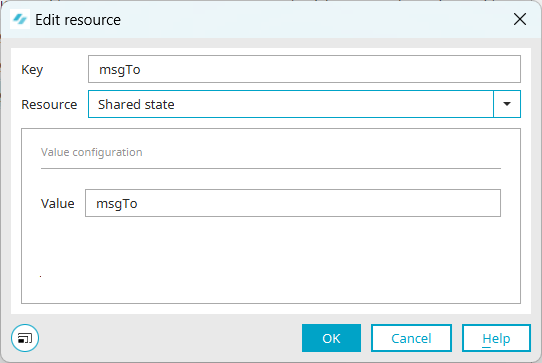Click the Value input field
The image size is (542, 363).
coord(293,203)
